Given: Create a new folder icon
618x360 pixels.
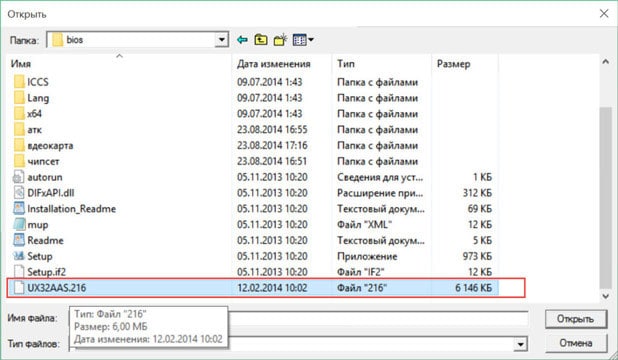Looking at the screenshot, I should [x=280, y=40].
